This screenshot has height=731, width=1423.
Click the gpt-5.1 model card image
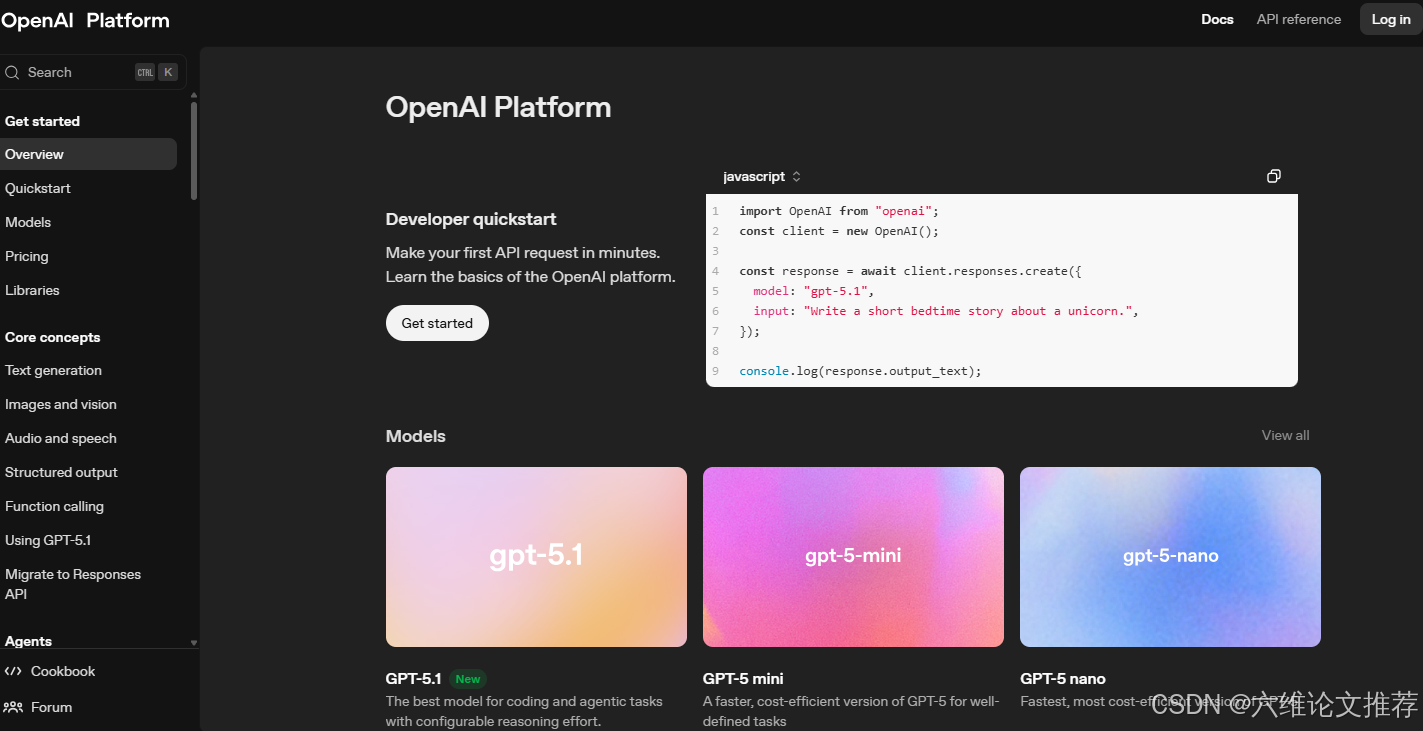click(x=536, y=557)
